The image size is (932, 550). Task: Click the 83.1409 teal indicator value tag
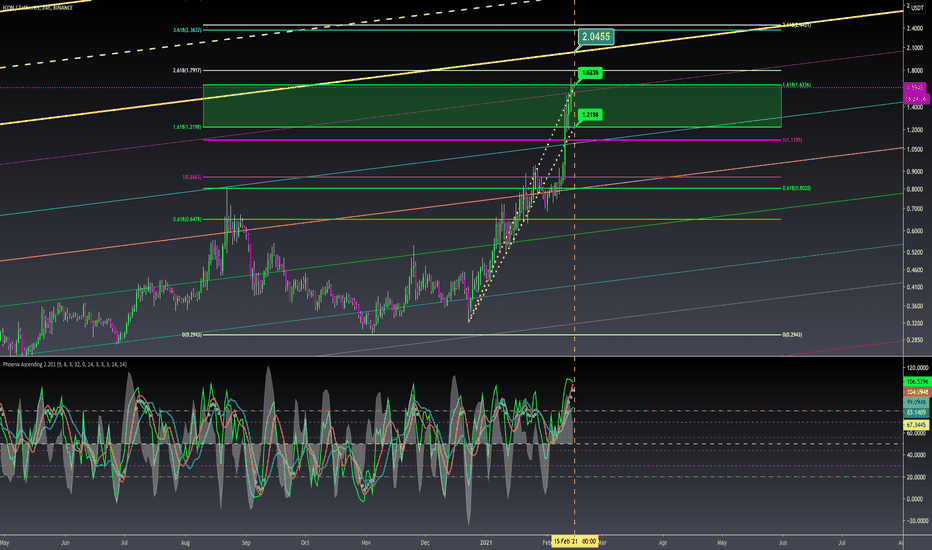coord(917,412)
